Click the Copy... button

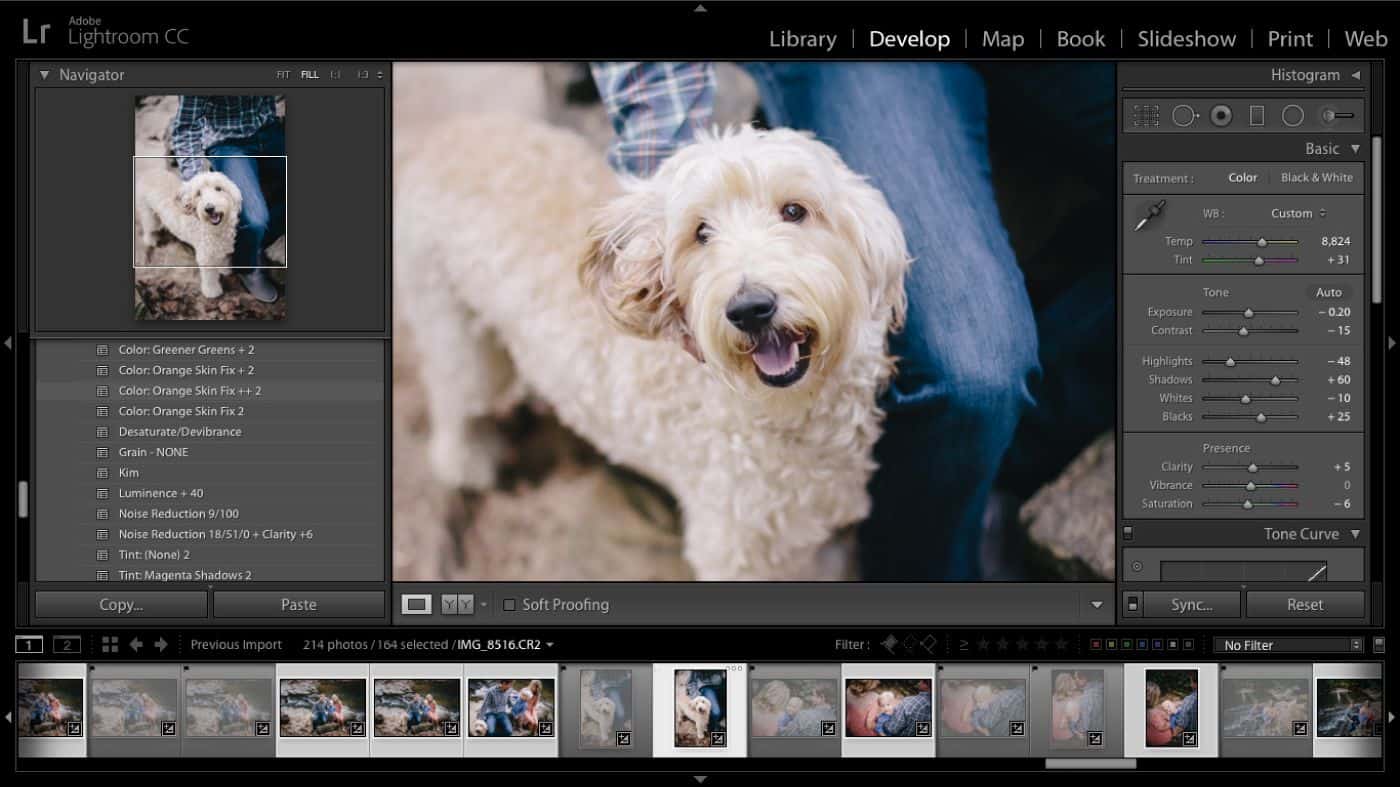point(121,604)
